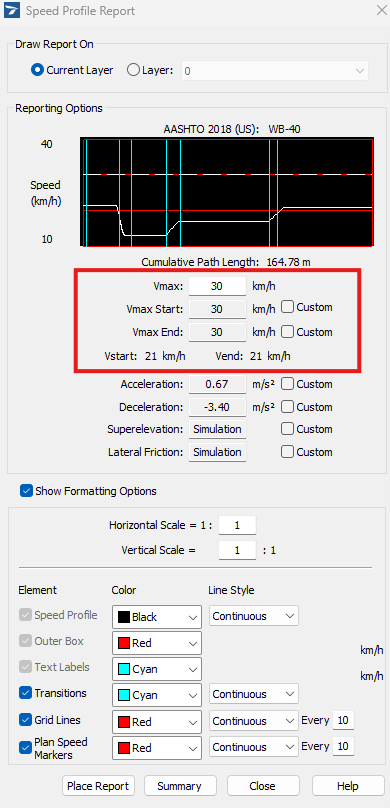Select the Current Layer radio option
The width and height of the screenshot is (390, 808).
37,71
